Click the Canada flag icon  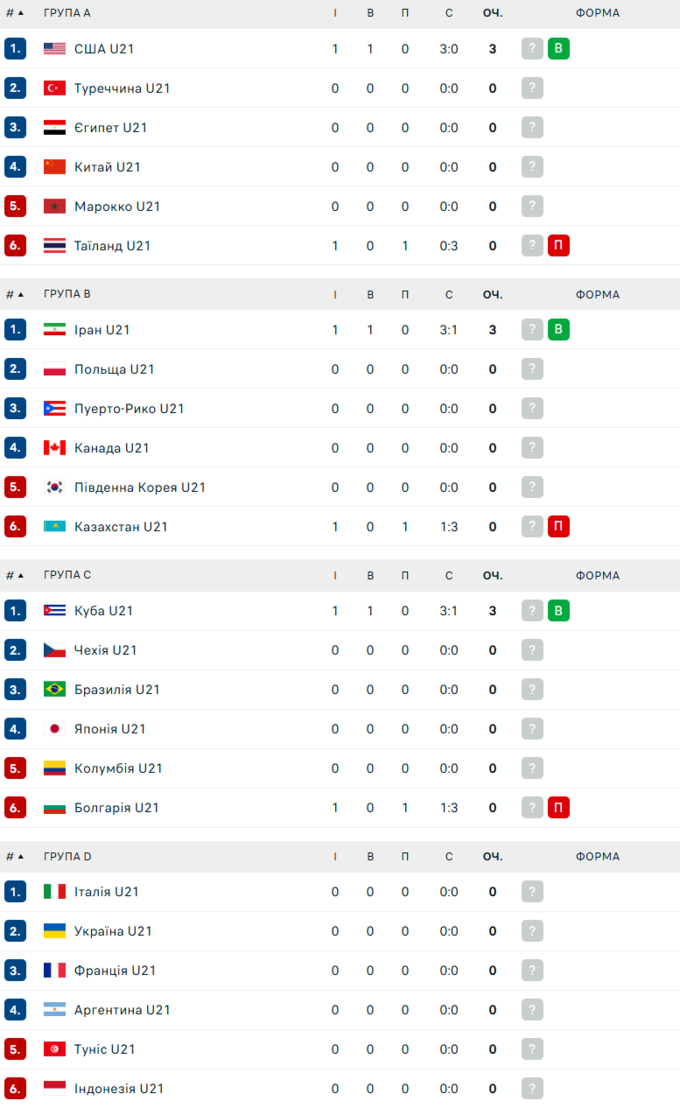tap(54, 448)
